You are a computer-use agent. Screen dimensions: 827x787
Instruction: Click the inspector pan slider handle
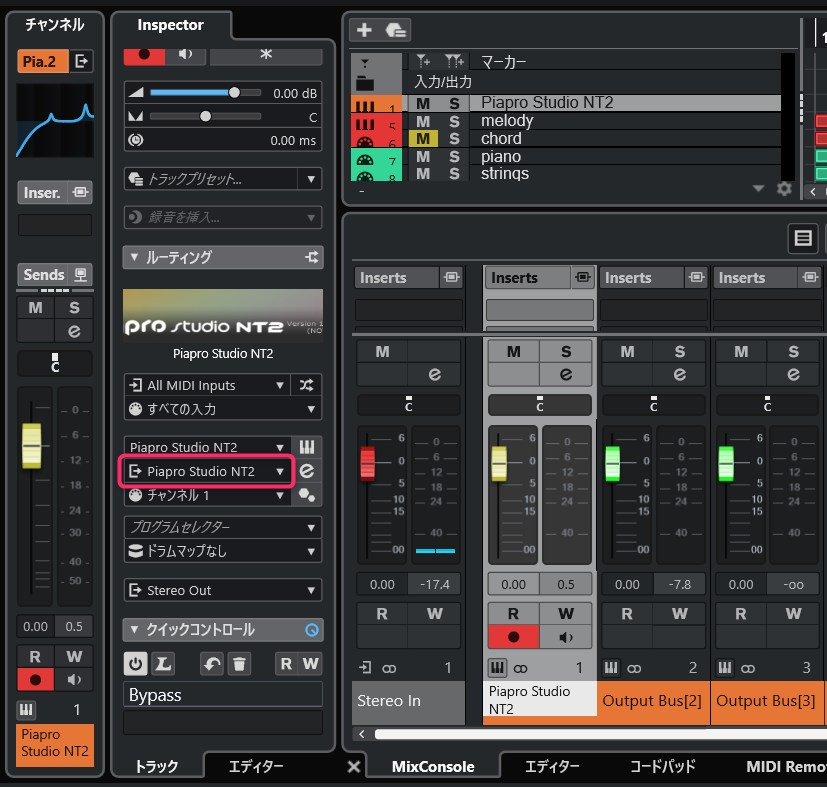point(205,116)
